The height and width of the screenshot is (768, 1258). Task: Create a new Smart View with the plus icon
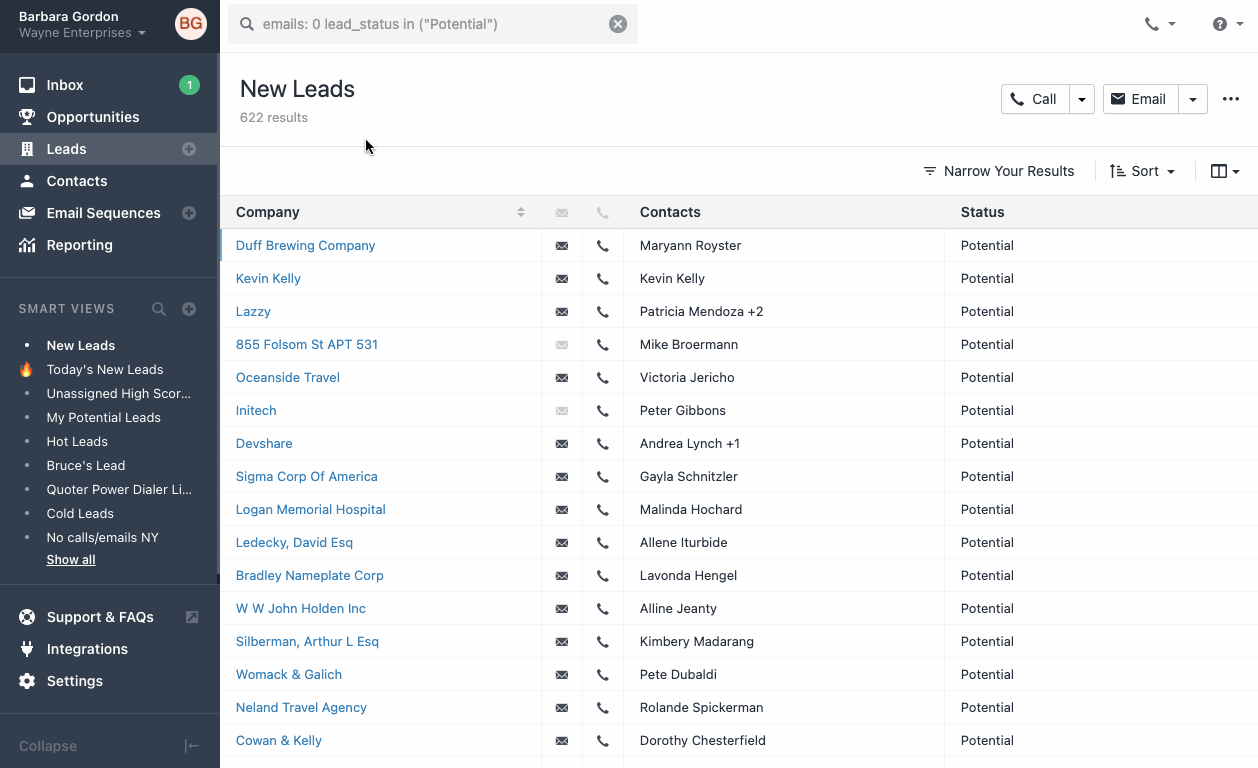(189, 309)
